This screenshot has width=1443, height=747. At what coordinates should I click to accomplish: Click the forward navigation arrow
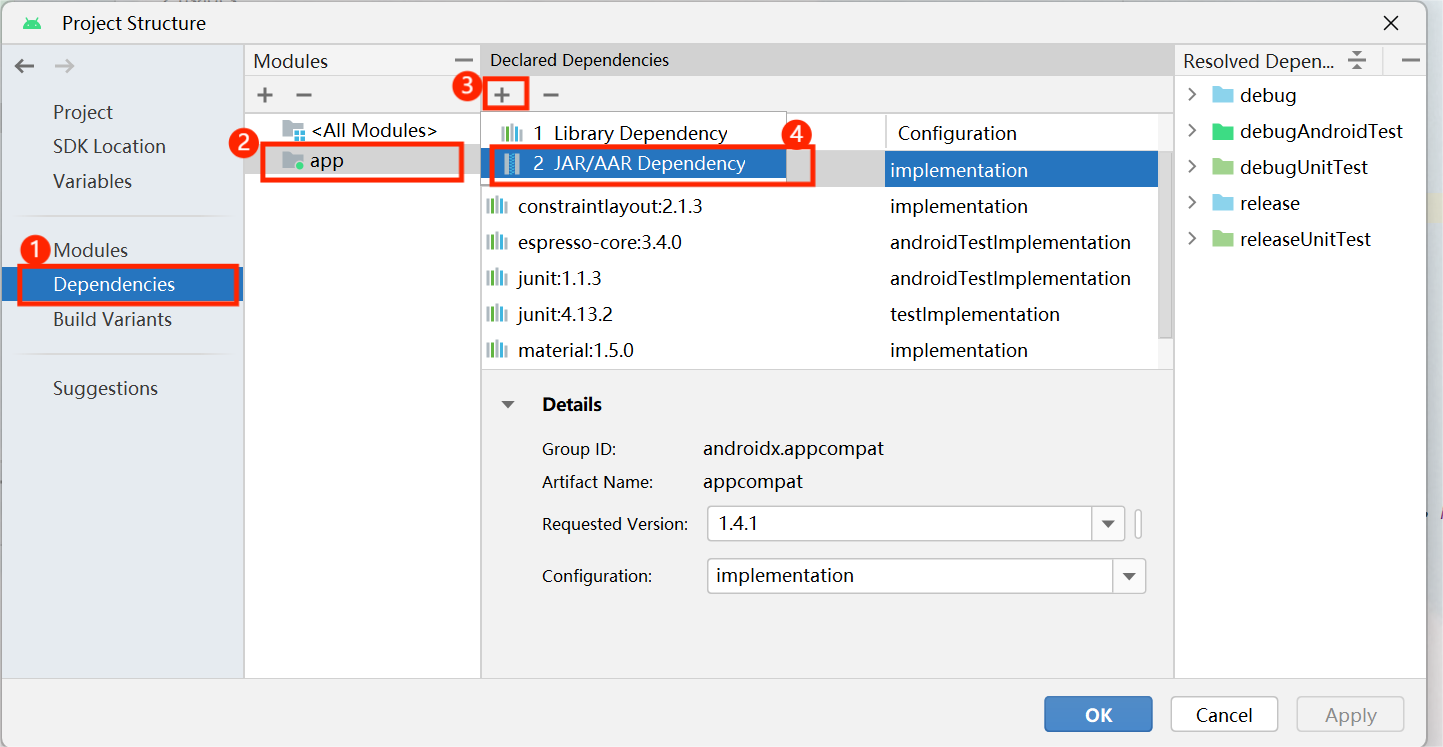tap(64, 66)
